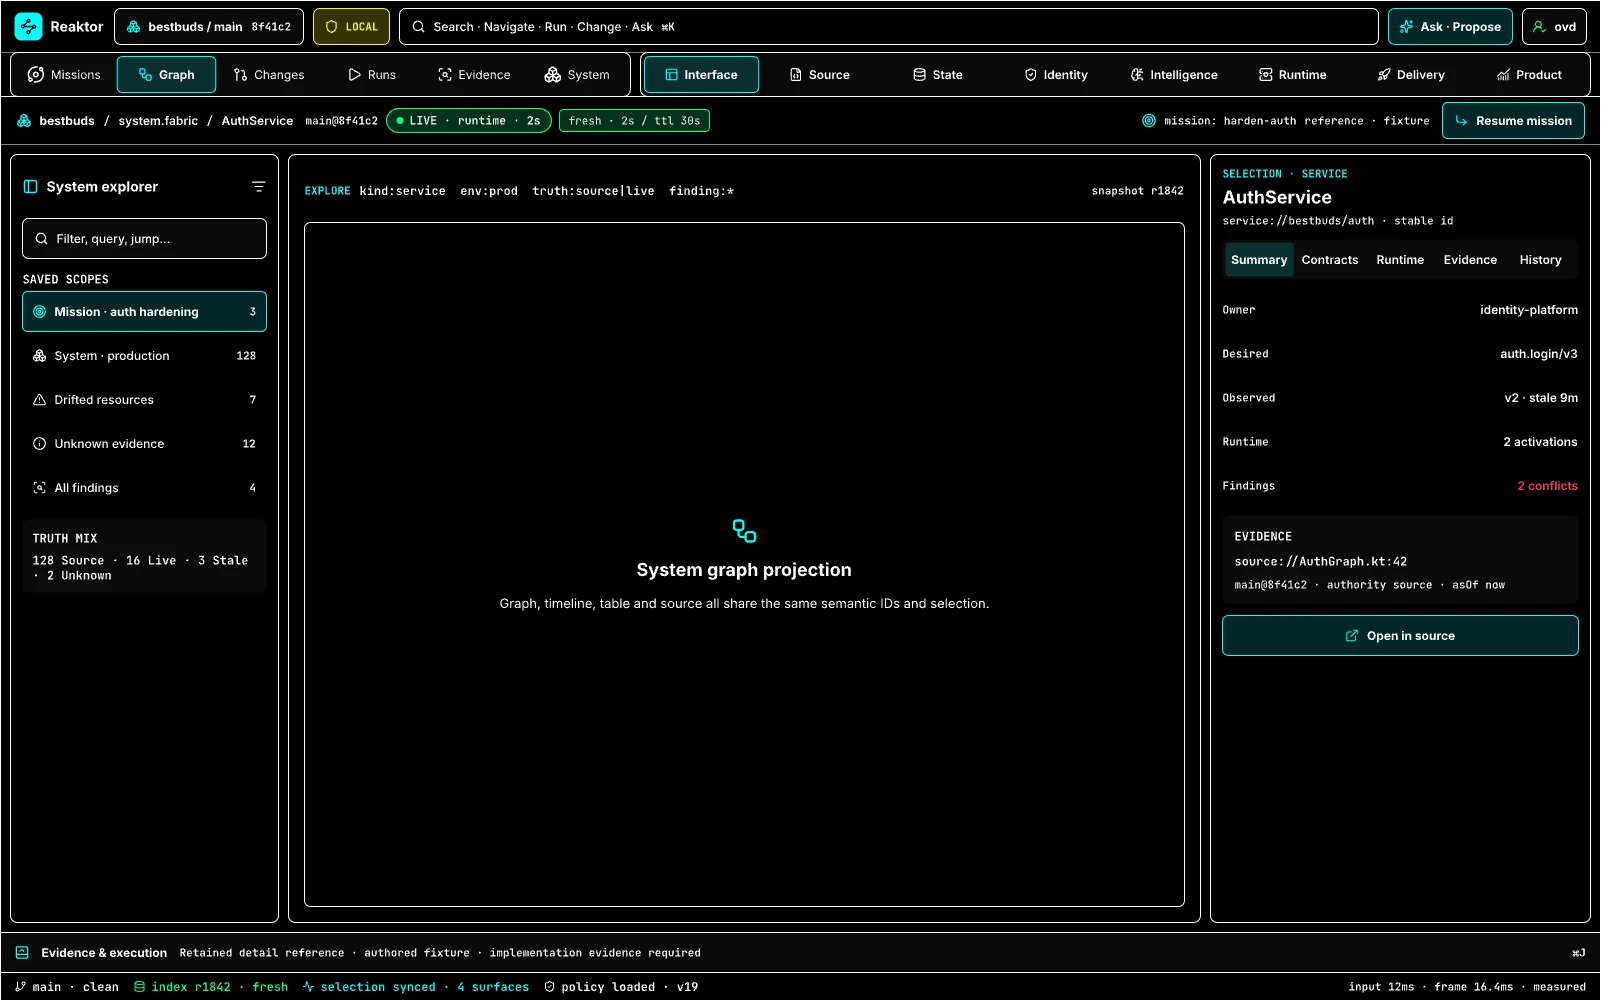Click the Reaktor logo icon
Screen dimensions: 1601x1001
28,27
